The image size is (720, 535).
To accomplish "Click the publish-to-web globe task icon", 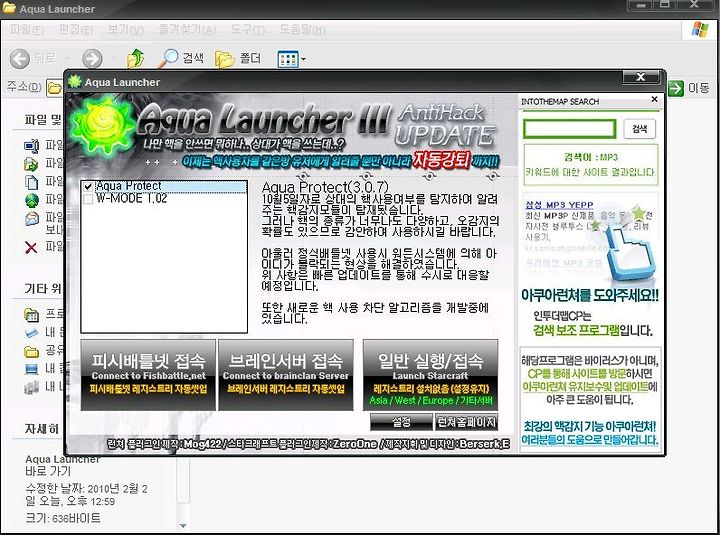I will (32, 200).
